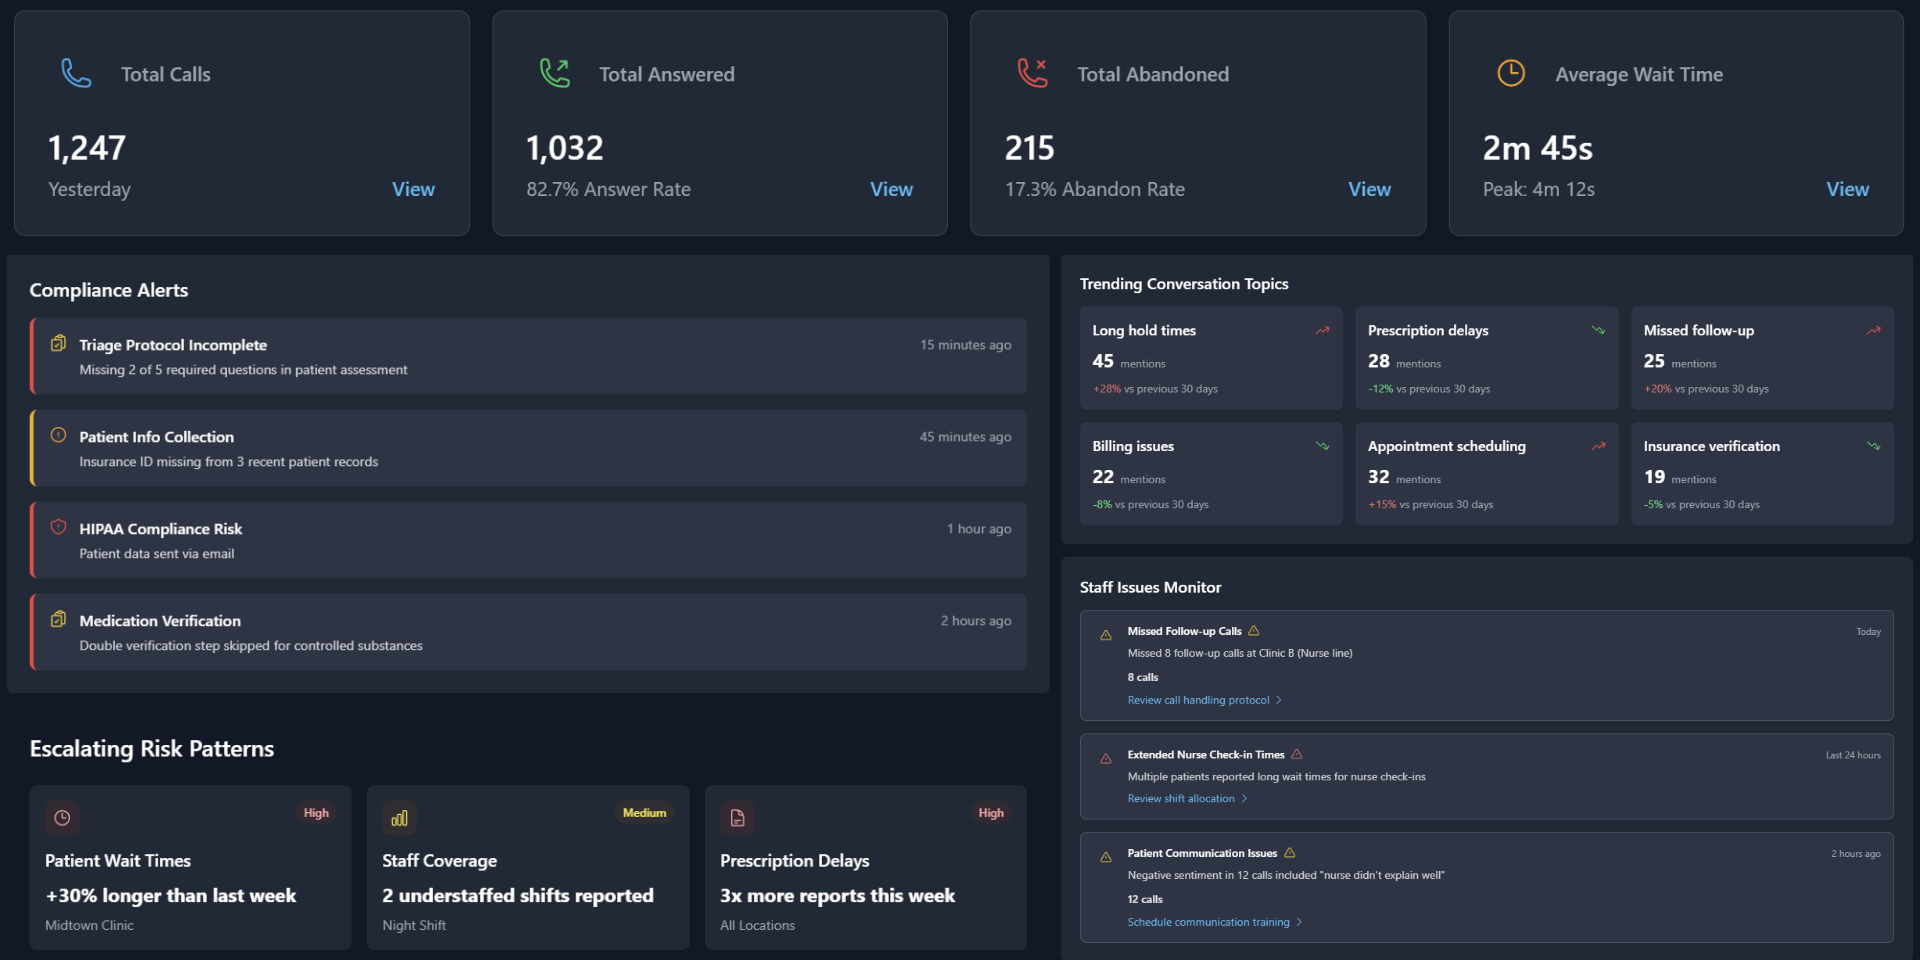Image resolution: width=1920 pixels, height=960 pixels.
Task: Click the Total Calls phone icon
Action: tap(77, 73)
